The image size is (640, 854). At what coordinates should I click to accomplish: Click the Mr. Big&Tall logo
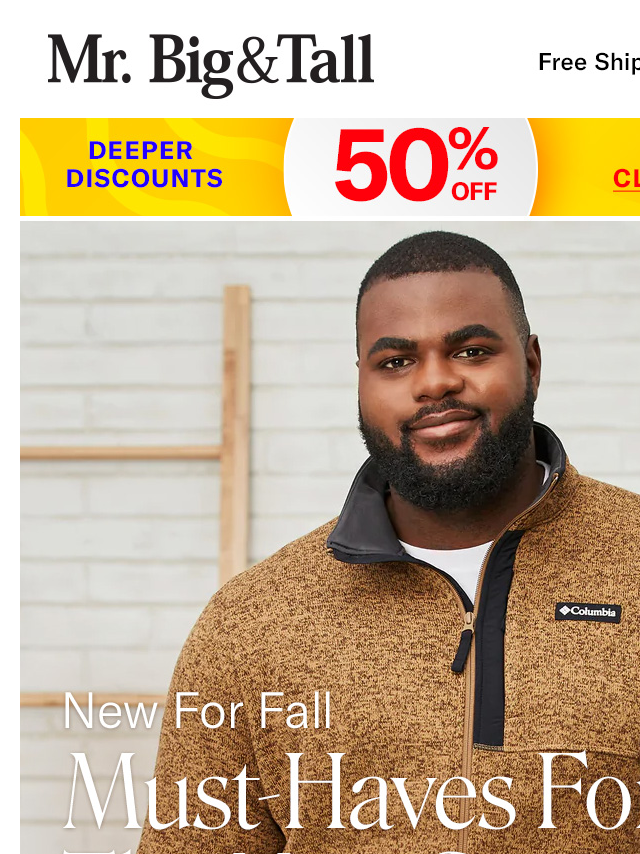click(211, 64)
